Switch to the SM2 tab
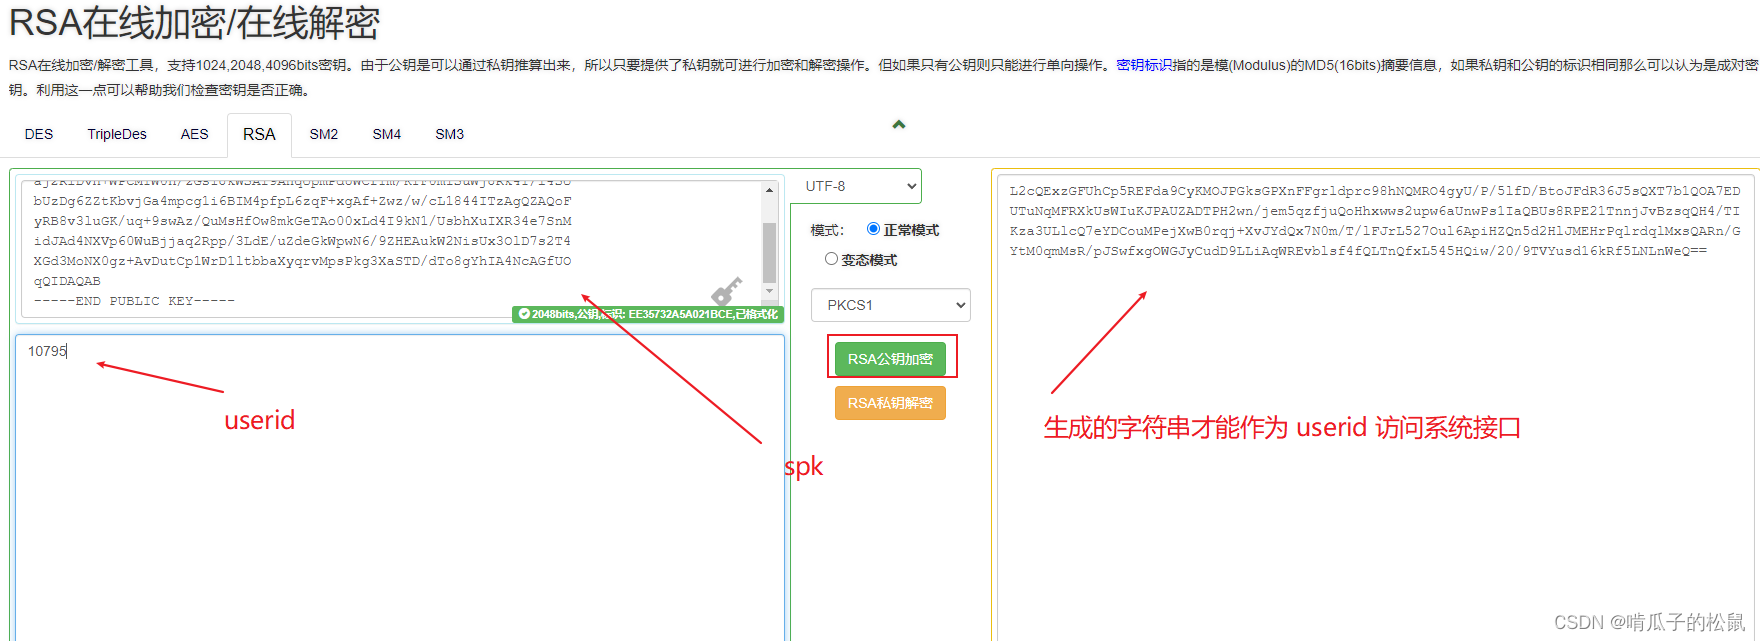This screenshot has height=641, width=1760. pyautogui.click(x=324, y=134)
